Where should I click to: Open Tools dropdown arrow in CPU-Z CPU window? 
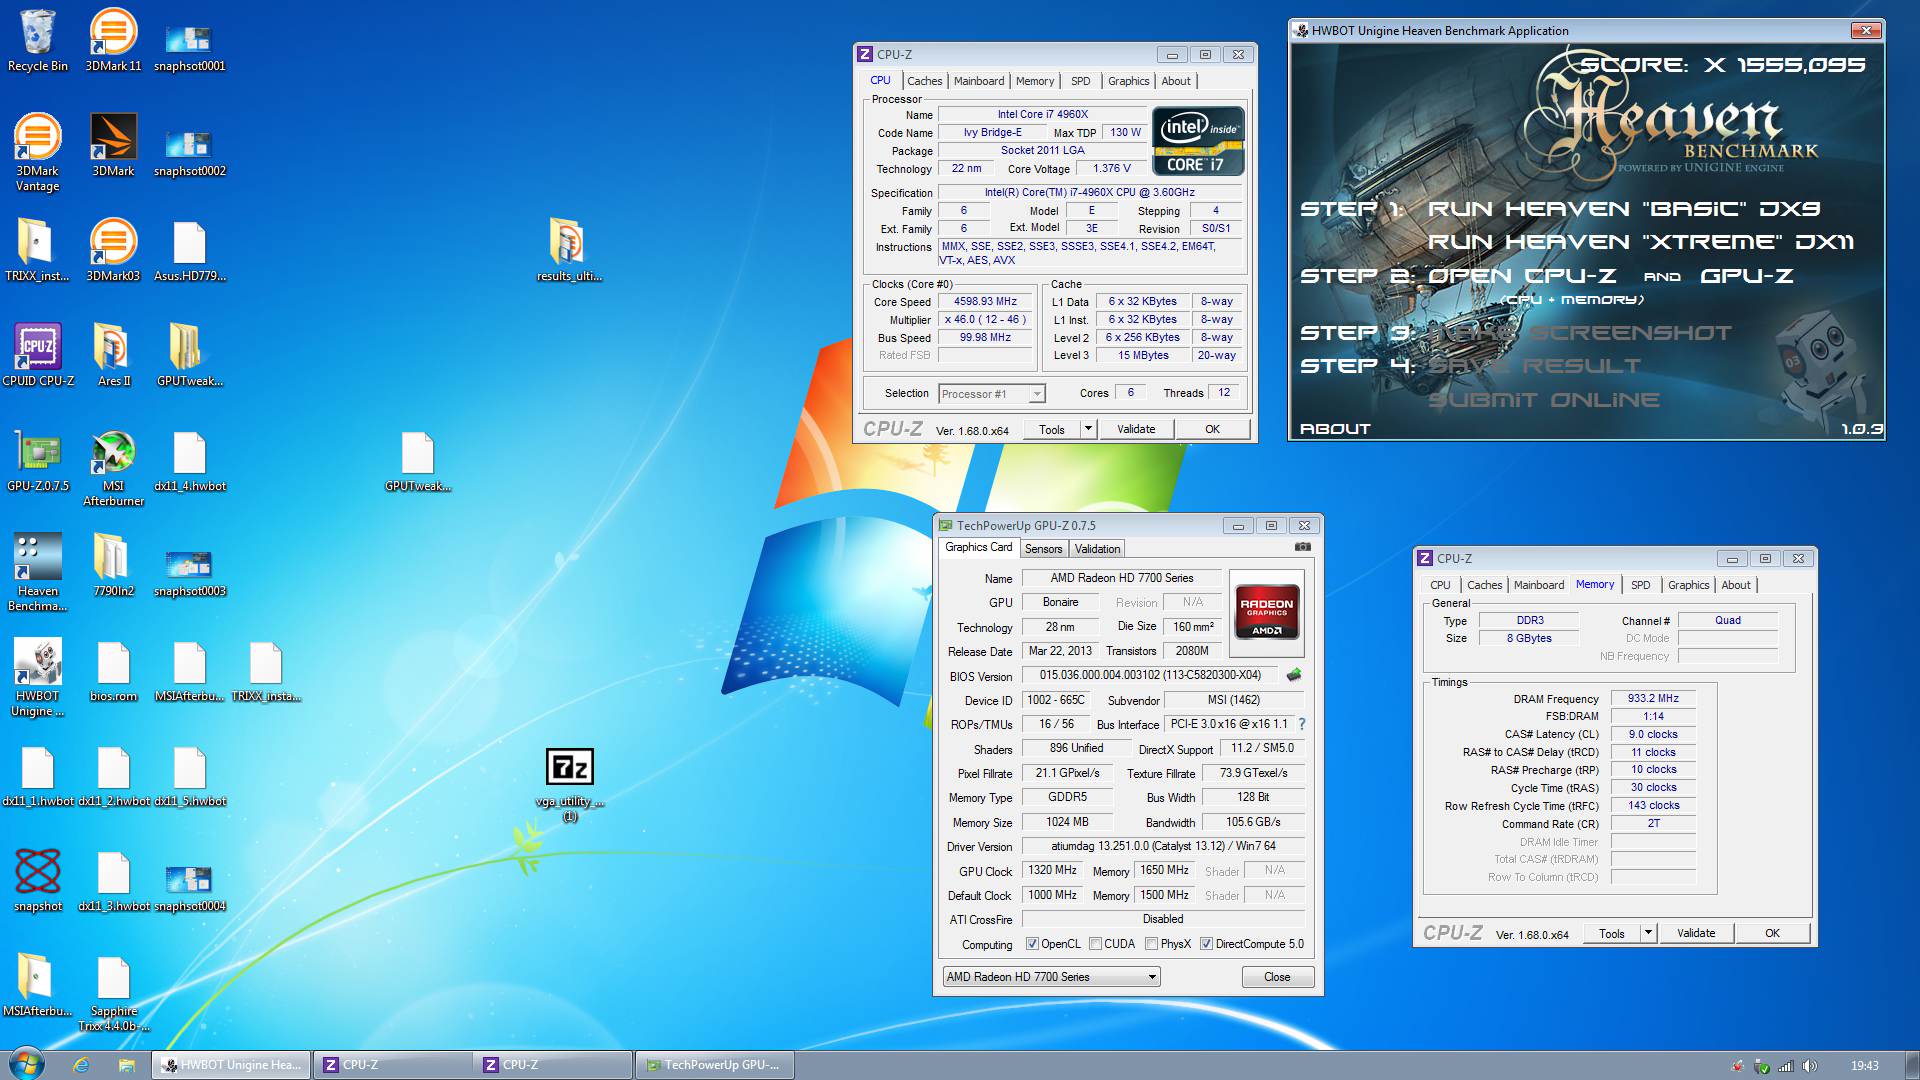(x=1088, y=429)
